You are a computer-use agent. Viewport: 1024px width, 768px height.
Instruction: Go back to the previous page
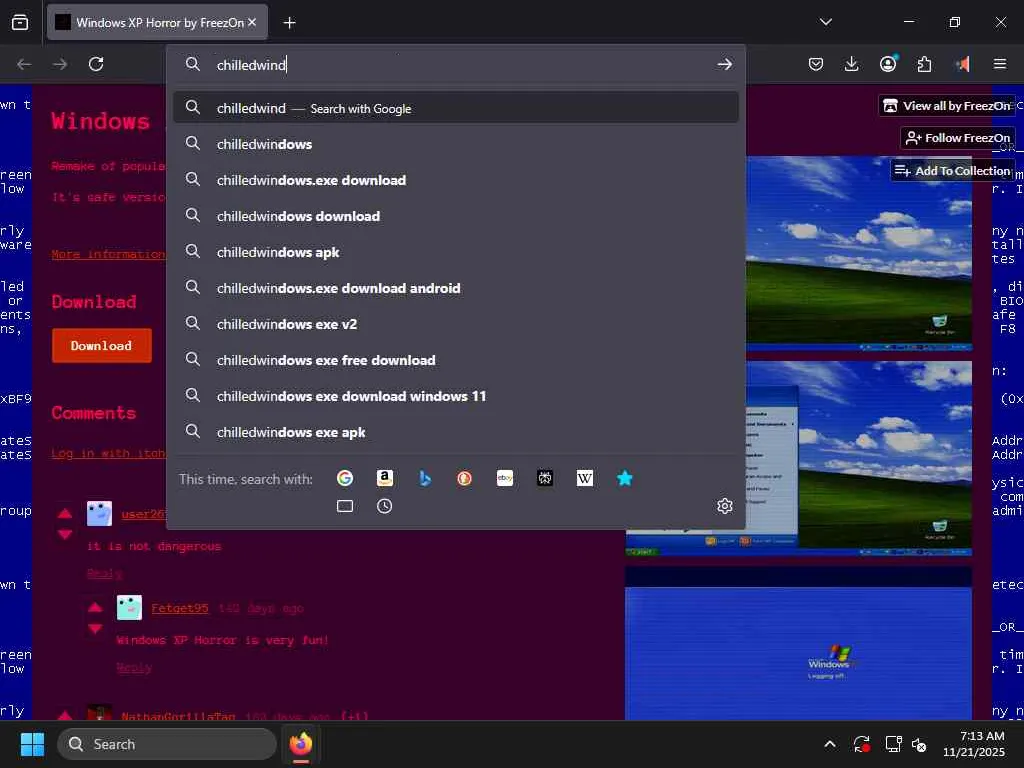point(24,64)
